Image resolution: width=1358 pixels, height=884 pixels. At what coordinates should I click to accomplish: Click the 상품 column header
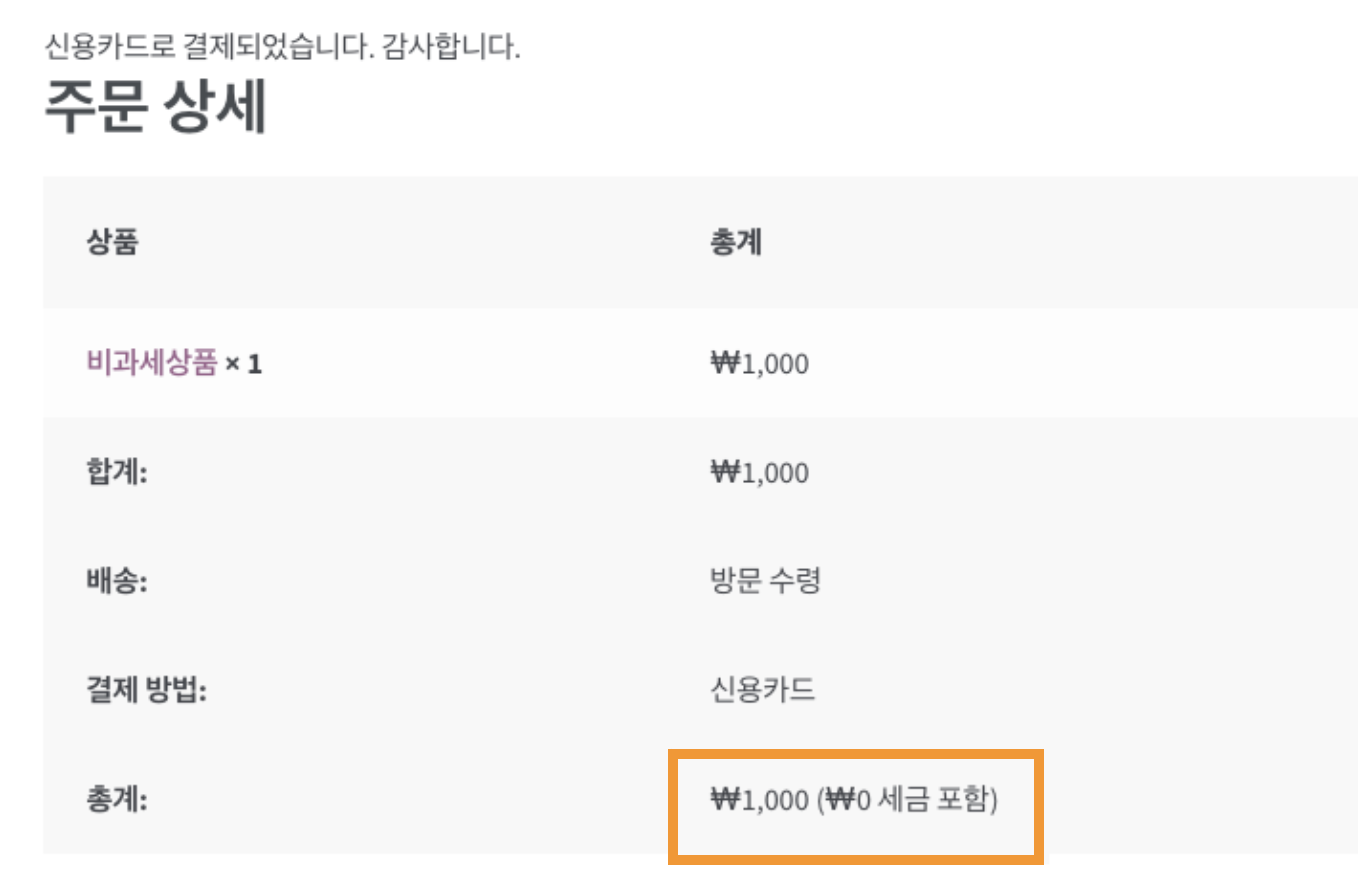click(x=112, y=243)
